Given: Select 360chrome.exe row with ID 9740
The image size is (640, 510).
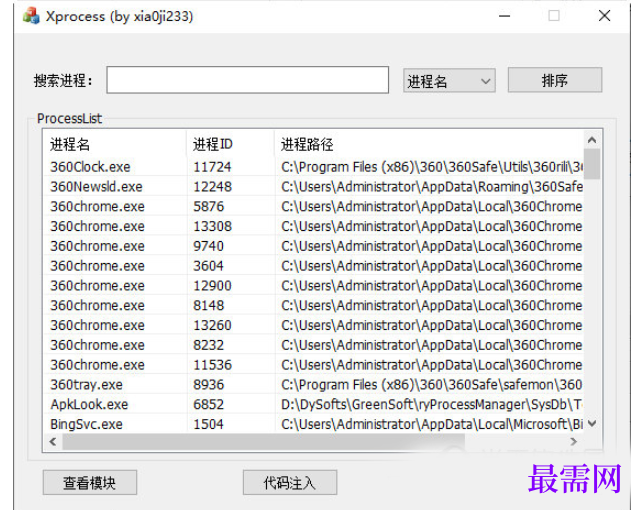Looking at the screenshot, I should tap(313, 246).
